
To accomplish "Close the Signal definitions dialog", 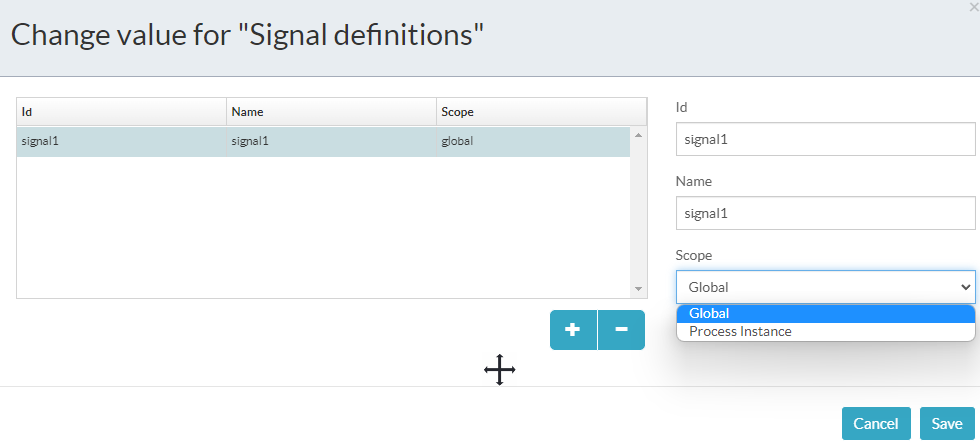I will [974, 6].
